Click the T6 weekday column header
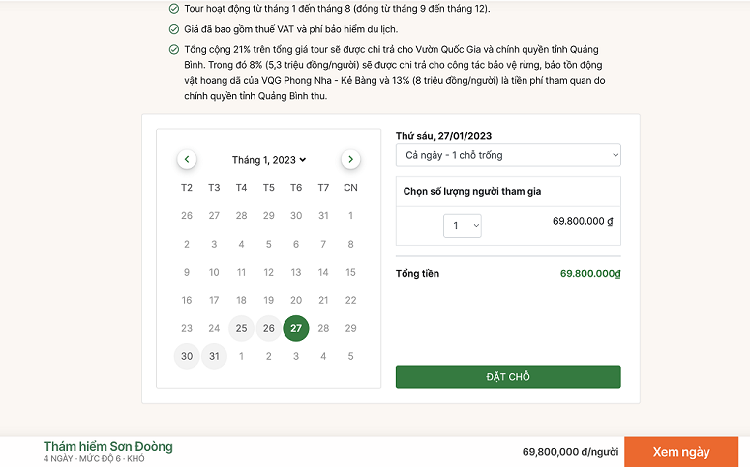The height and width of the screenshot is (467, 750). click(x=296, y=188)
